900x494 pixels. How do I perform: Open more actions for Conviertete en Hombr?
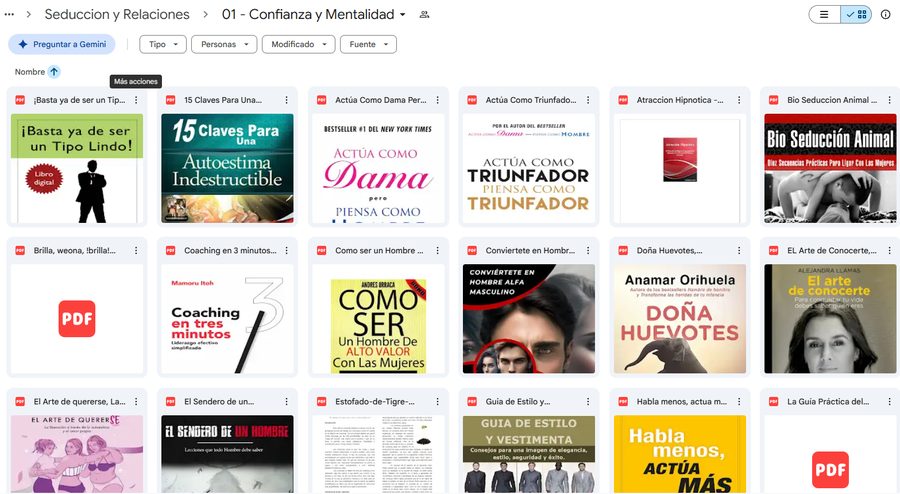pyautogui.click(x=588, y=251)
